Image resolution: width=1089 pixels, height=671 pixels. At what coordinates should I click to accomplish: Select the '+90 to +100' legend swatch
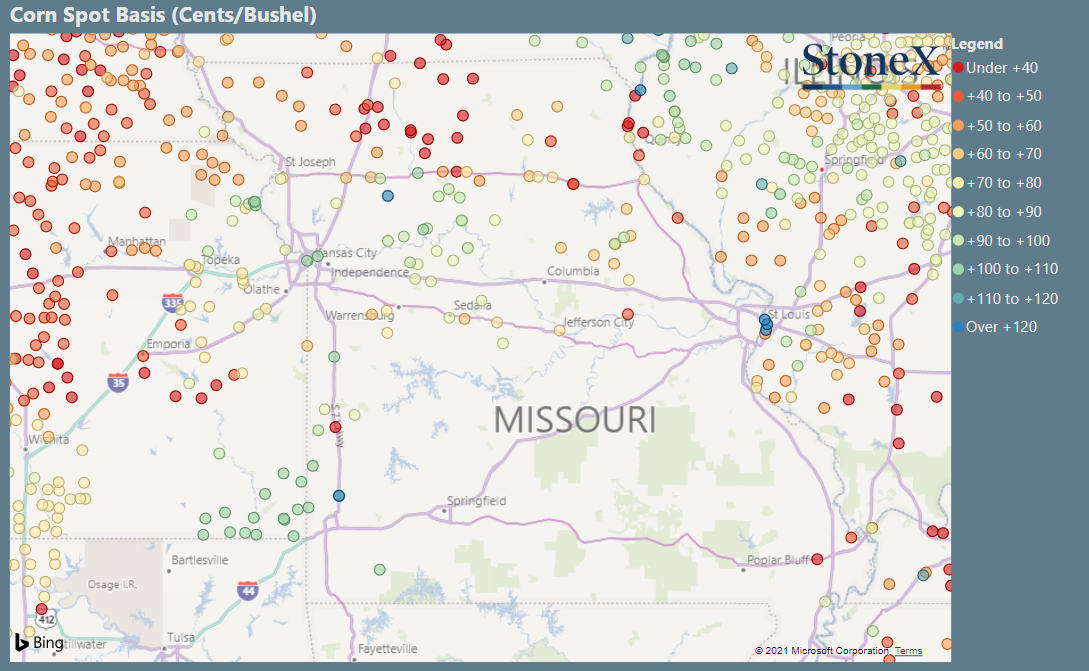[958, 240]
